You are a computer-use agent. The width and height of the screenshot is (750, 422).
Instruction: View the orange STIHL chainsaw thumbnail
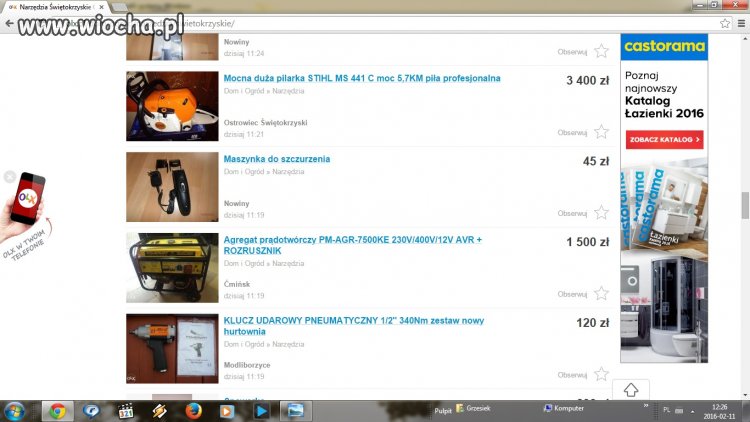(x=172, y=106)
